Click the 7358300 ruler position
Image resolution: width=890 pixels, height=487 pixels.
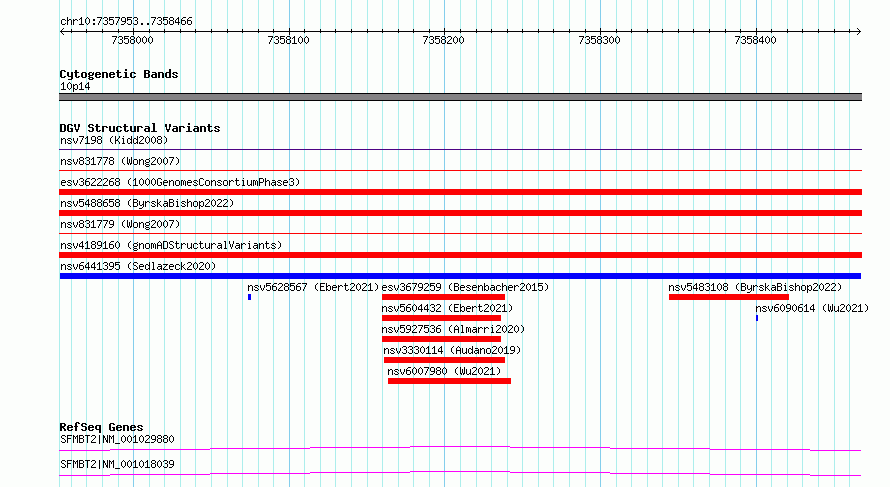click(x=599, y=40)
